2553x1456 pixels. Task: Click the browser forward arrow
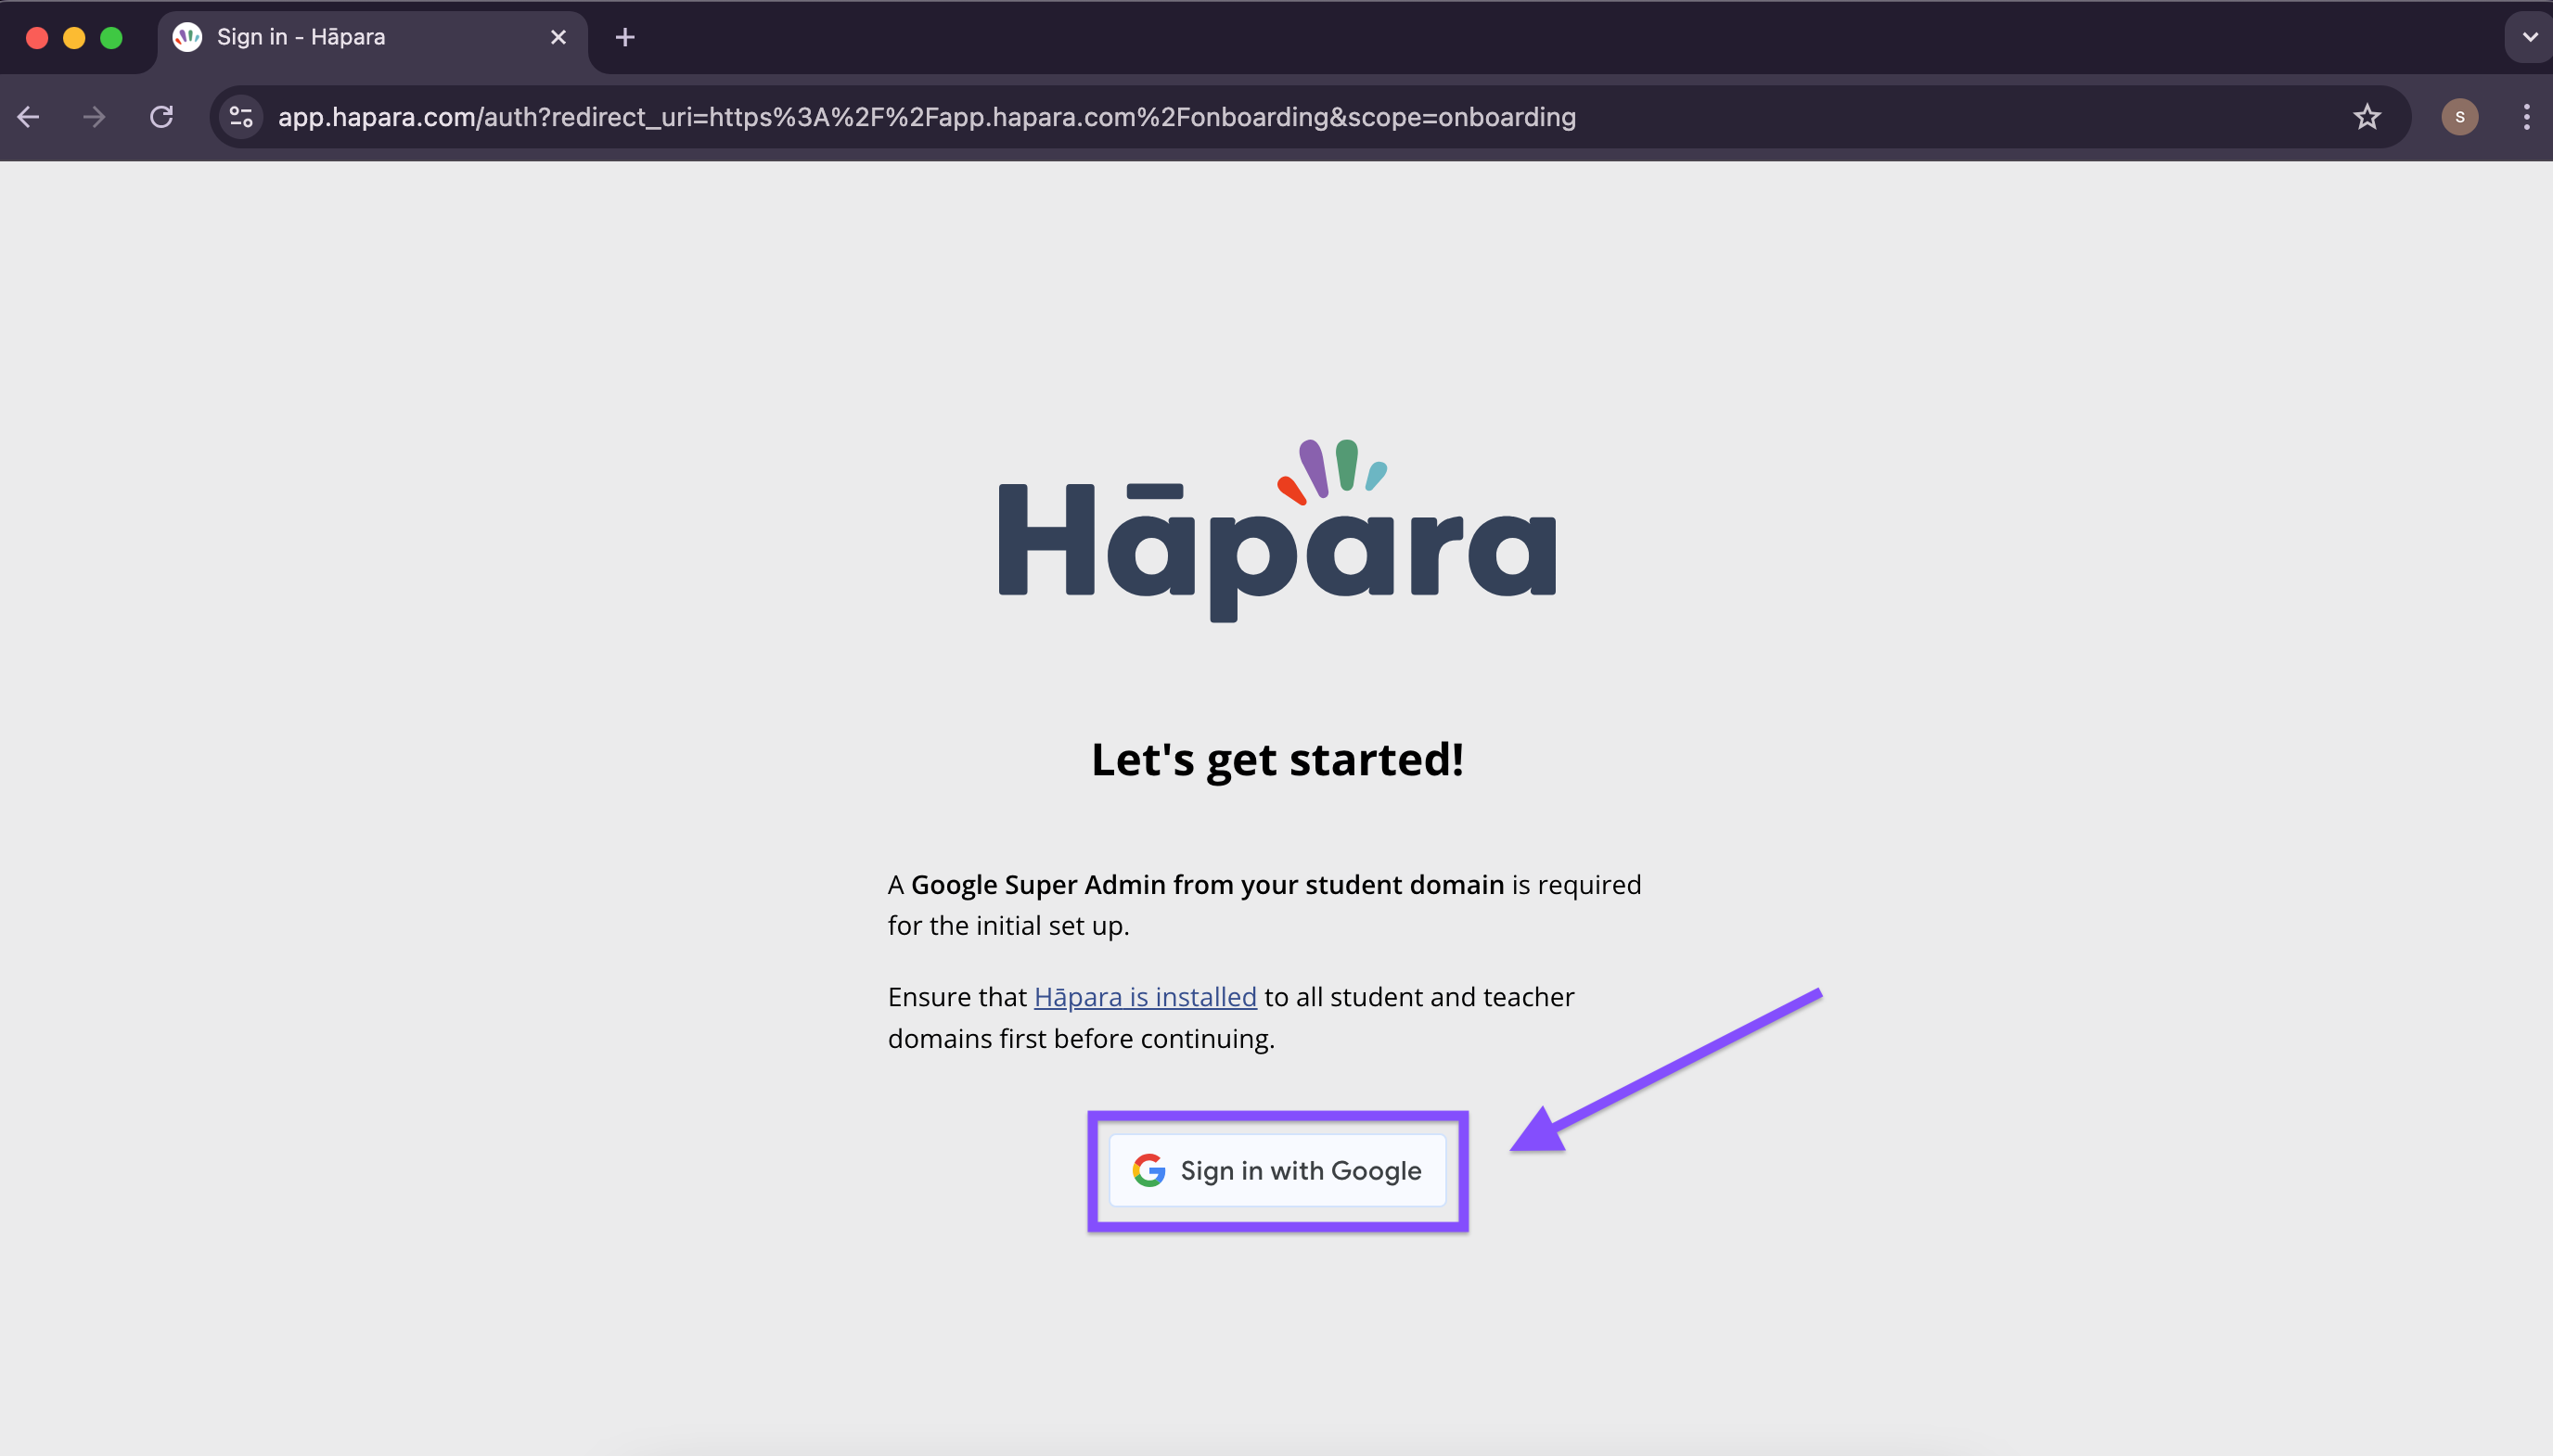pos(94,117)
